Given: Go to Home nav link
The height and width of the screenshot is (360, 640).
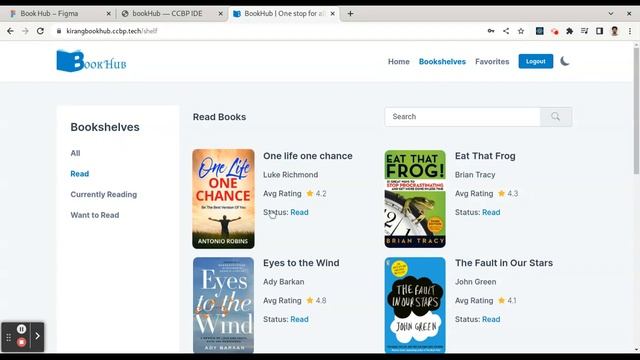Looking at the screenshot, I should click(x=398, y=62).
